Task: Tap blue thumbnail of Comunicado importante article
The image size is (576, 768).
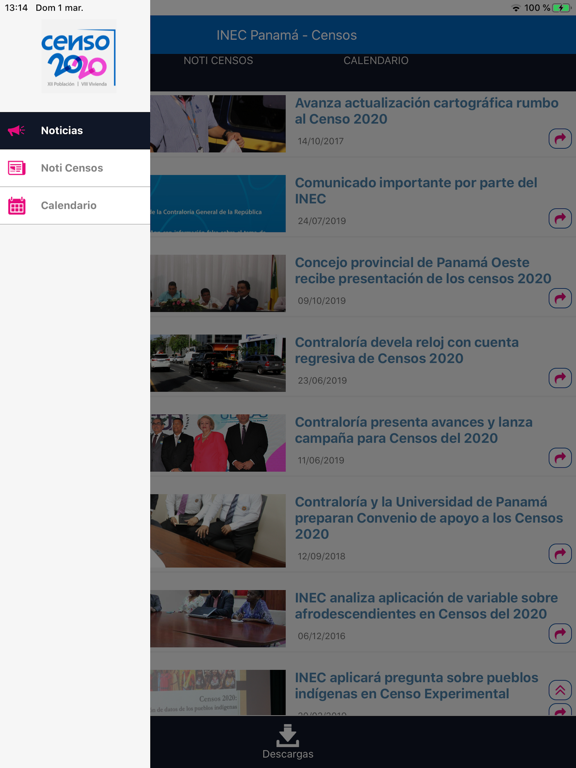Action: tap(218, 203)
